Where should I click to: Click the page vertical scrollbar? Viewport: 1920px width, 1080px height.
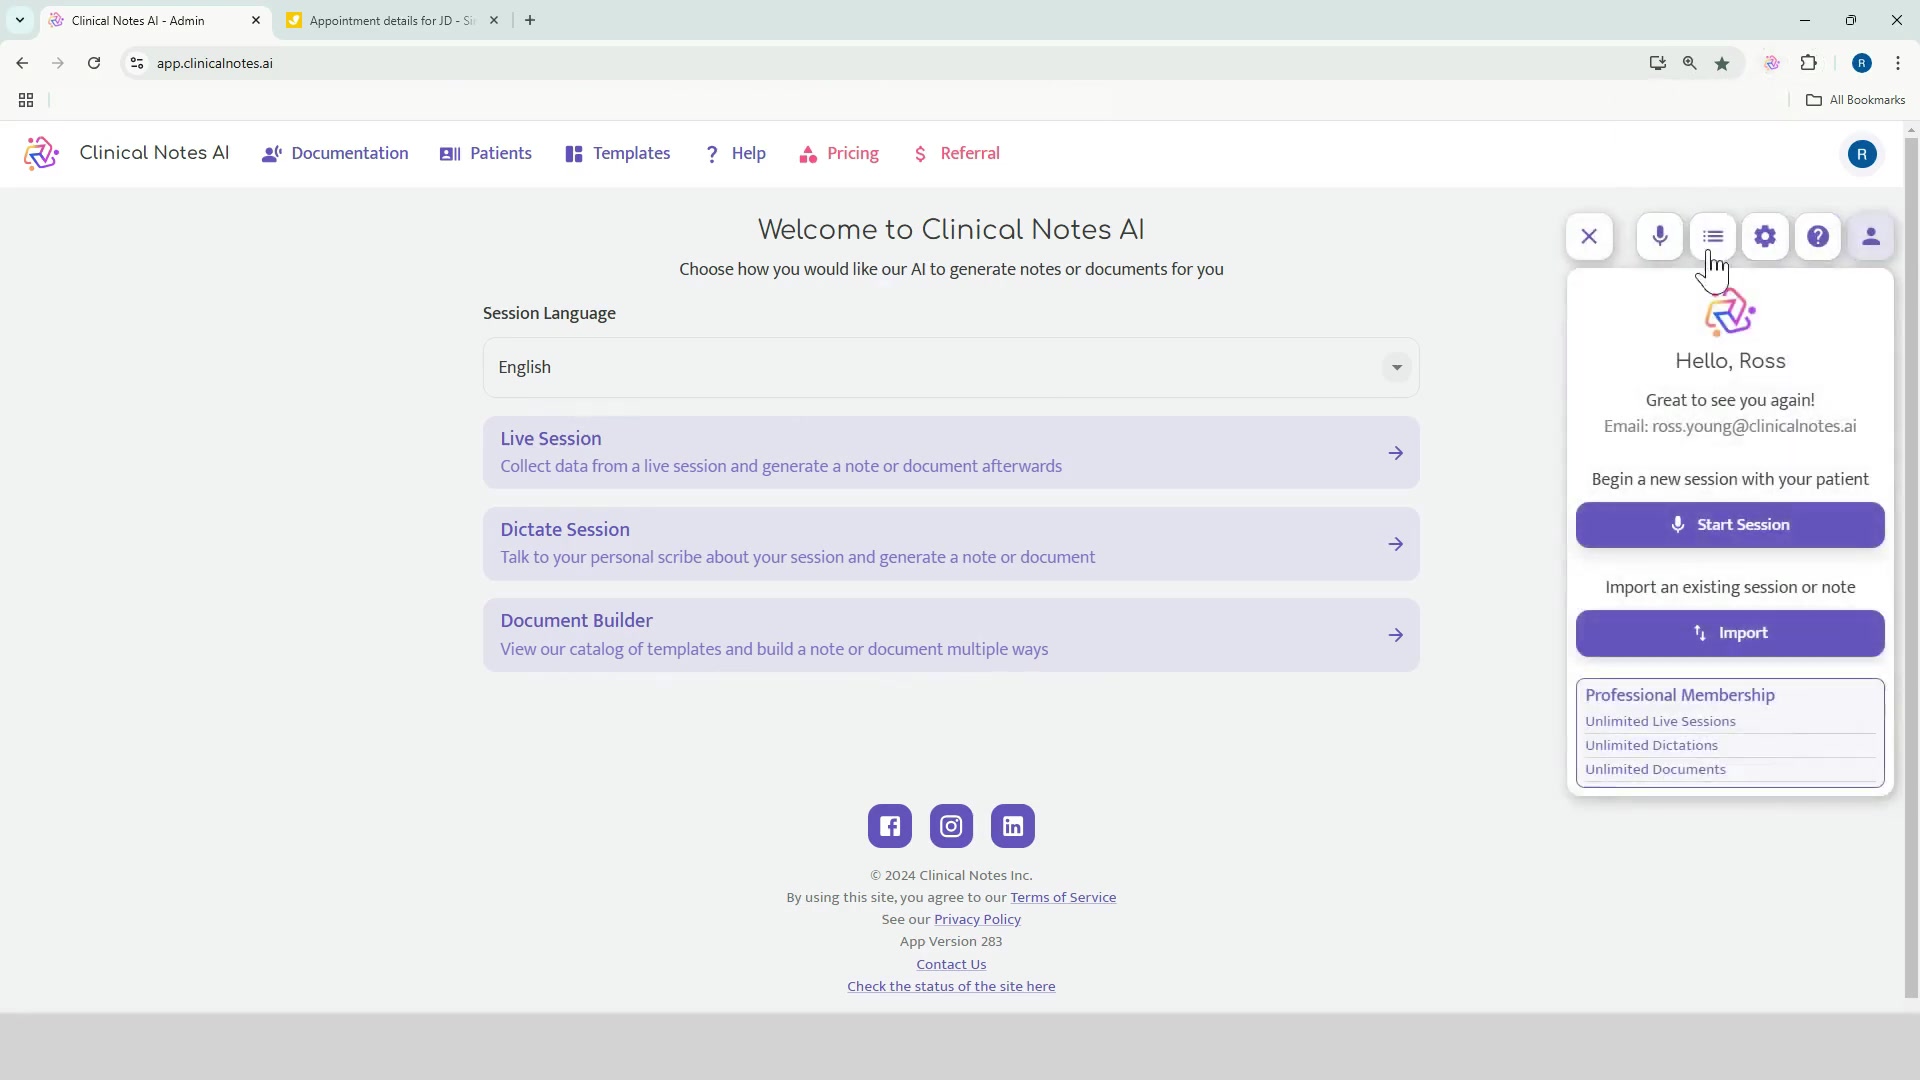(x=1911, y=567)
